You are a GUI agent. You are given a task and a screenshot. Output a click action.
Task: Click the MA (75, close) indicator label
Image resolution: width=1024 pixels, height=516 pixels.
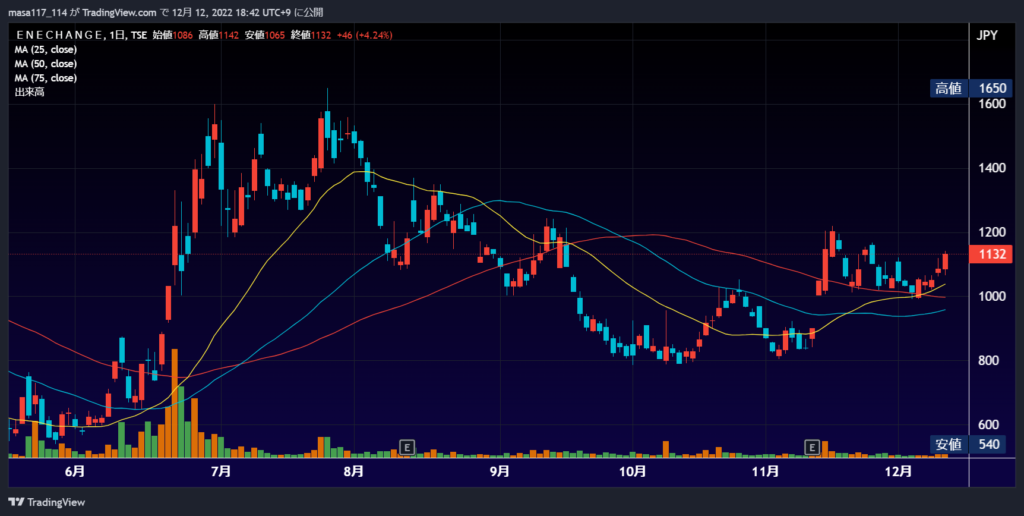(x=46, y=78)
